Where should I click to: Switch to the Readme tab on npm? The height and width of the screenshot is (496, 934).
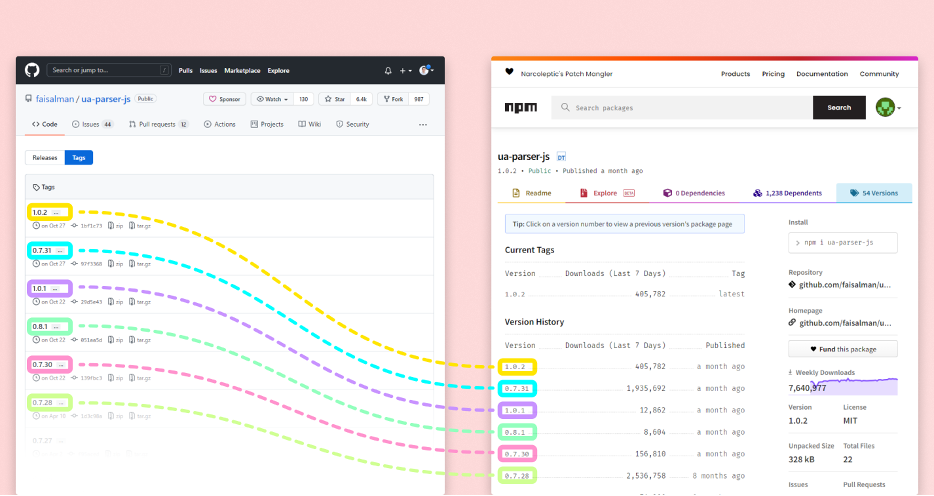click(x=532, y=193)
